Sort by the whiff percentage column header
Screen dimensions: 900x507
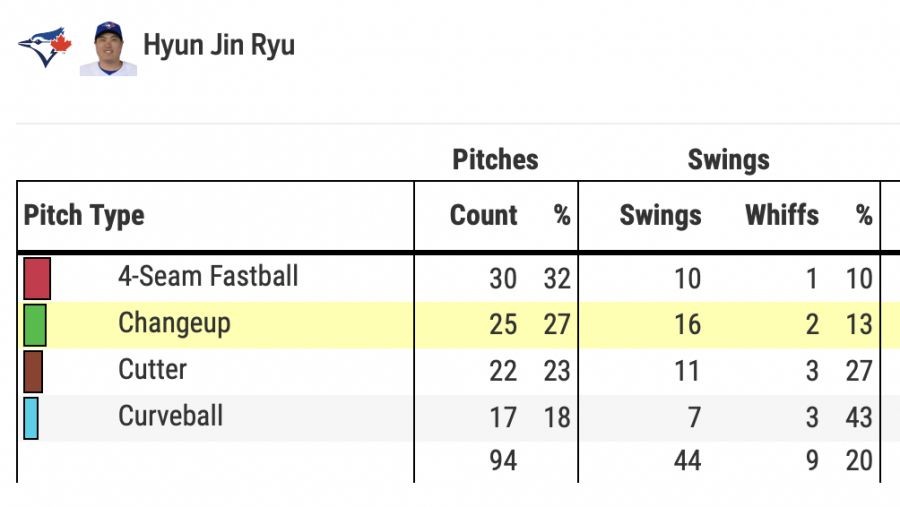pos(864,215)
